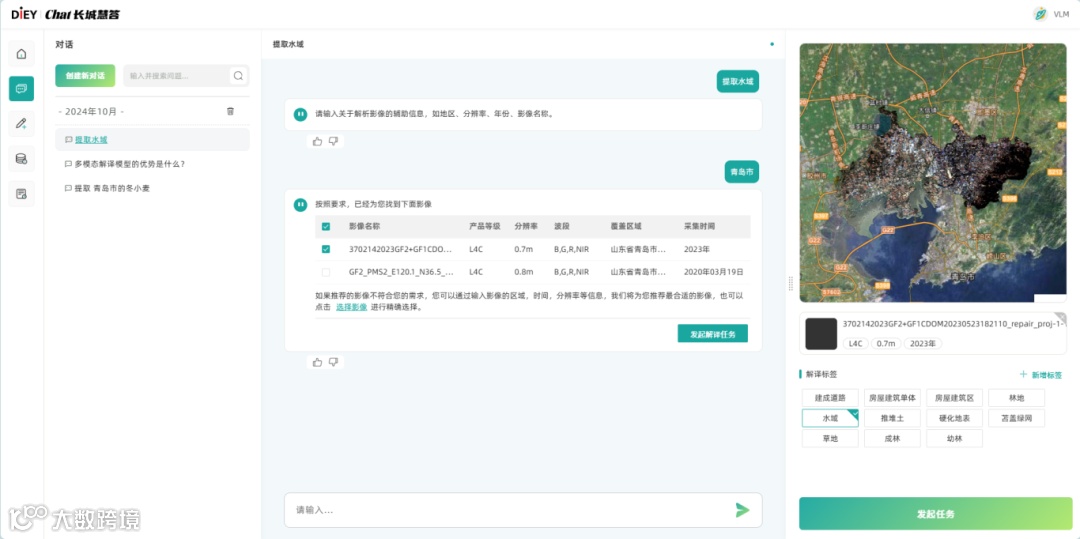The width and height of the screenshot is (1080, 539).
Task: Toggle the 推堆土 label tag
Action: coord(892,418)
